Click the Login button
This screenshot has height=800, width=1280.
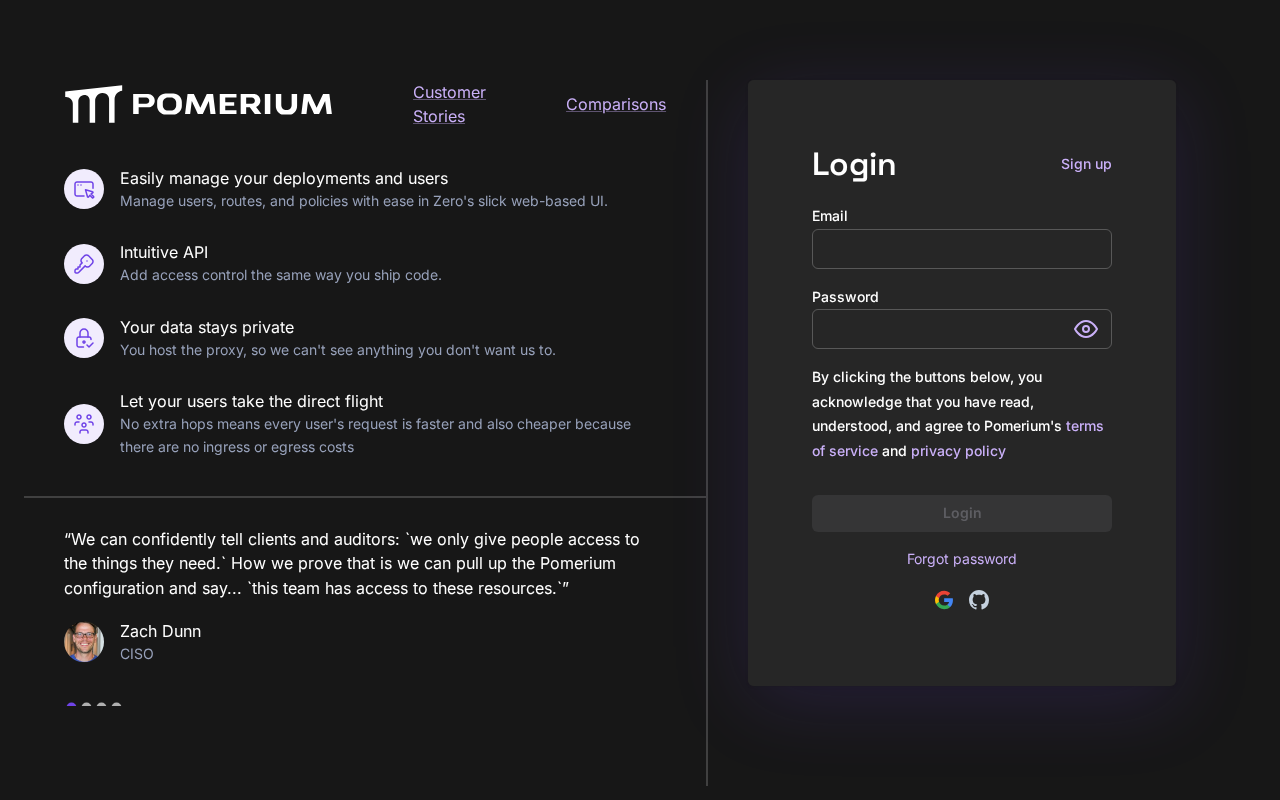962,513
